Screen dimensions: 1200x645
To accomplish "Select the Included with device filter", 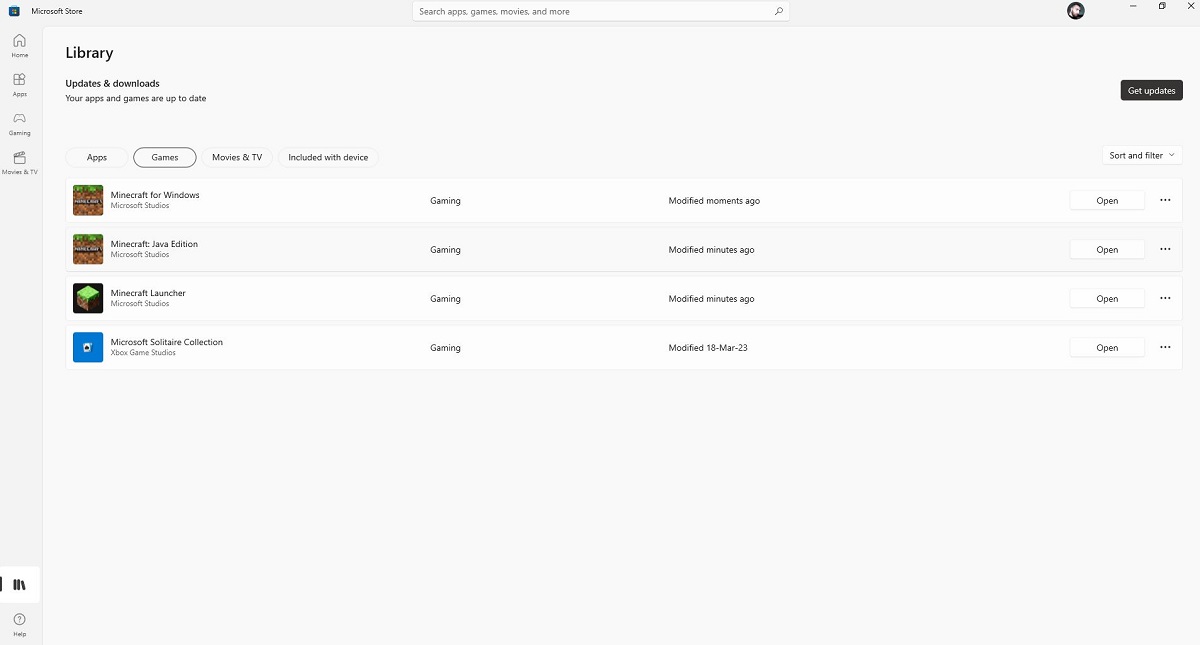I will click(328, 157).
